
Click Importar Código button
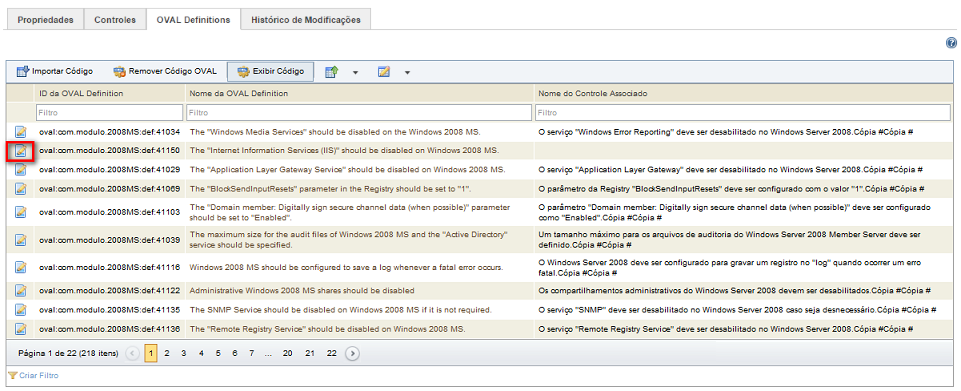(55, 72)
